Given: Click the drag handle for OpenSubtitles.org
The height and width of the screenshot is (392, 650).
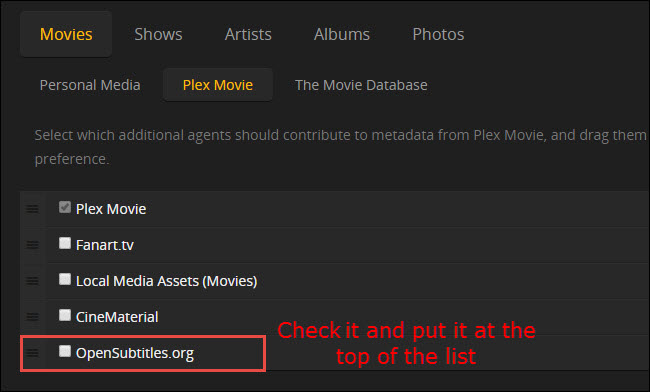Looking at the screenshot, I should [32, 353].
